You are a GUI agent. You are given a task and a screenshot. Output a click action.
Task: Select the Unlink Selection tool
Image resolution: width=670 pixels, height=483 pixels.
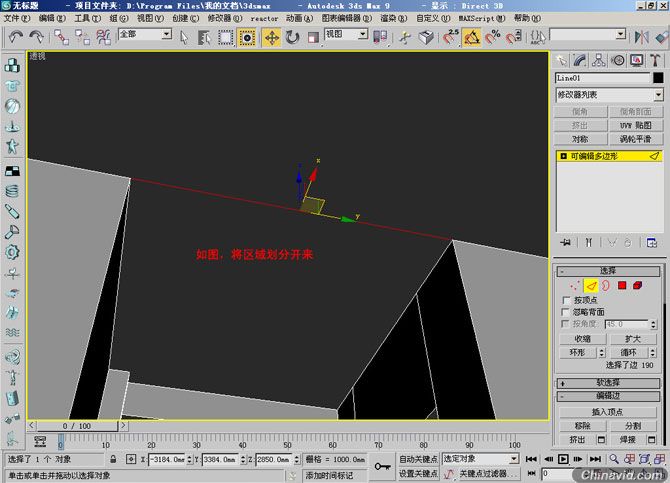click(x=82, y=37)
